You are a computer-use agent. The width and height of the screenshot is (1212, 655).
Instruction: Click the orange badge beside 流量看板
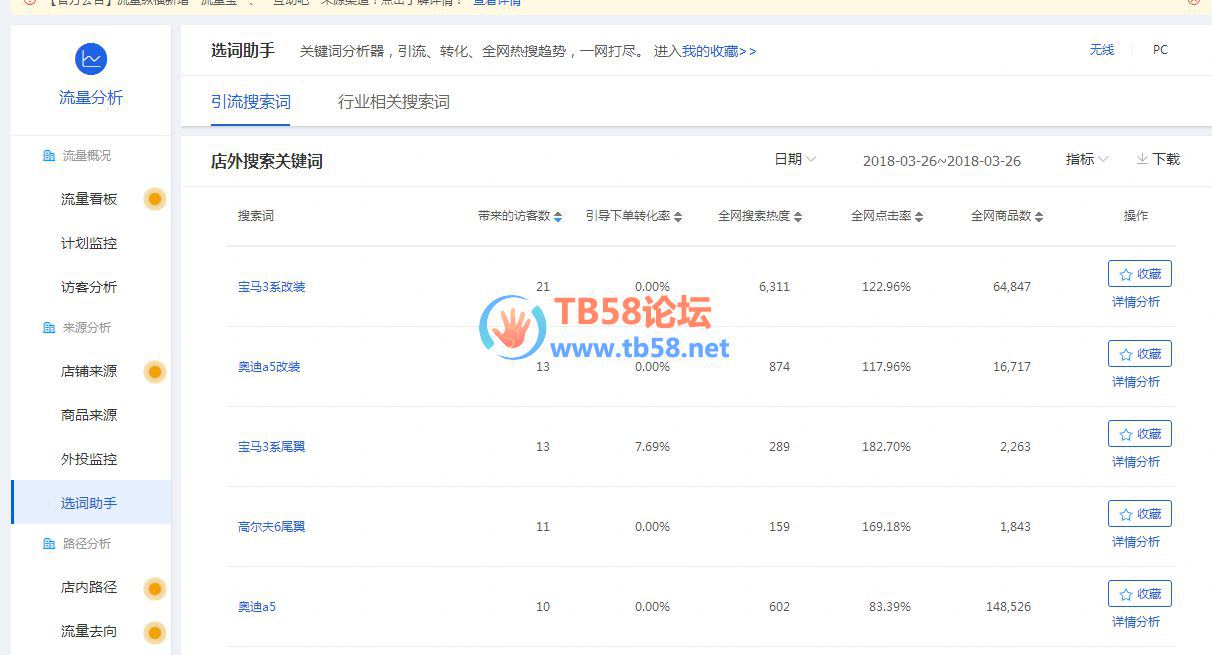[154, 199]
